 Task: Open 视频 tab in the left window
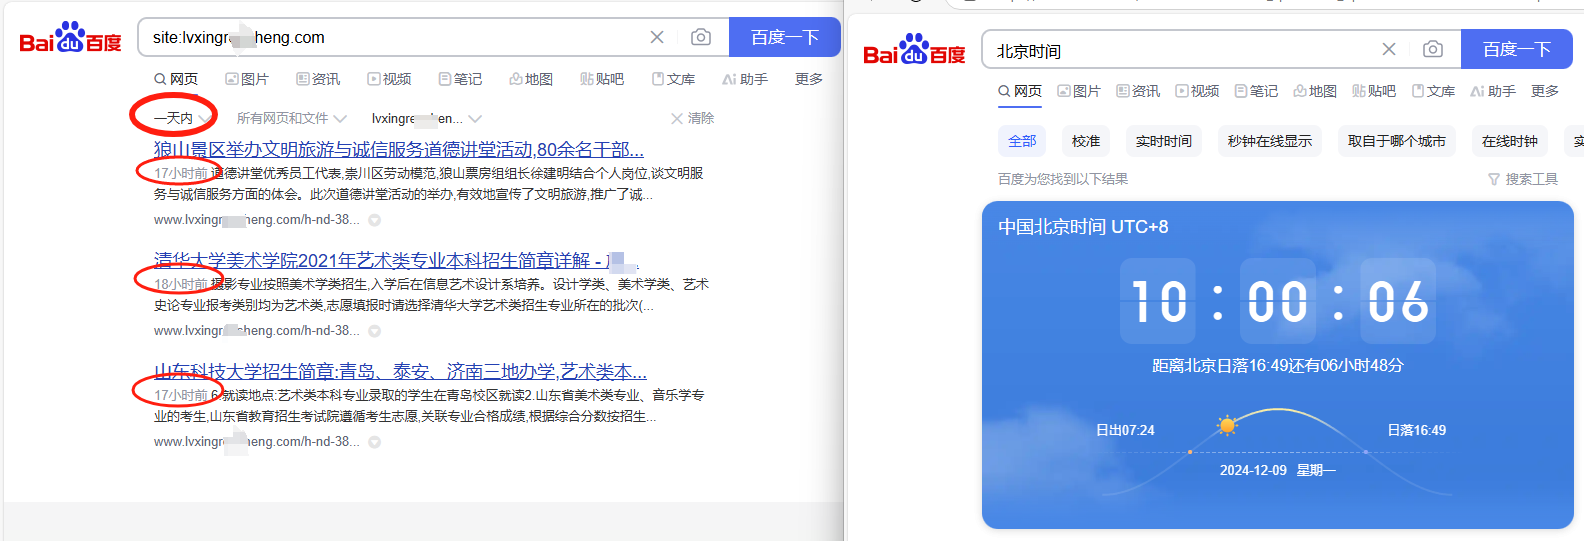(389, 79)
